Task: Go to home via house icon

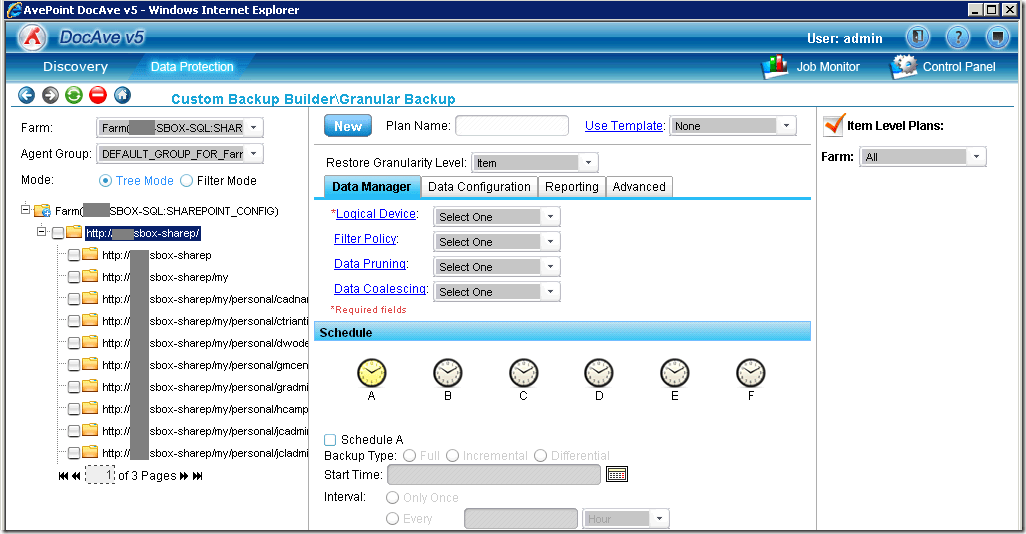Action: pos(122,96)
